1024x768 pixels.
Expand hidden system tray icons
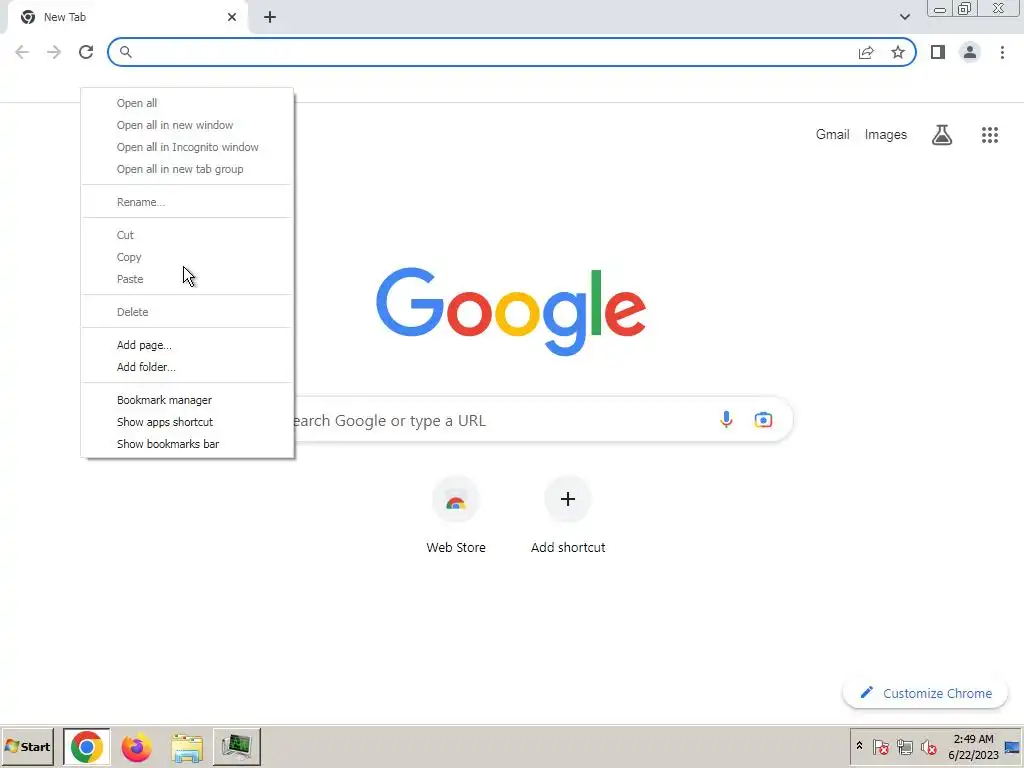pyautogui.click(x=859, y=746)
